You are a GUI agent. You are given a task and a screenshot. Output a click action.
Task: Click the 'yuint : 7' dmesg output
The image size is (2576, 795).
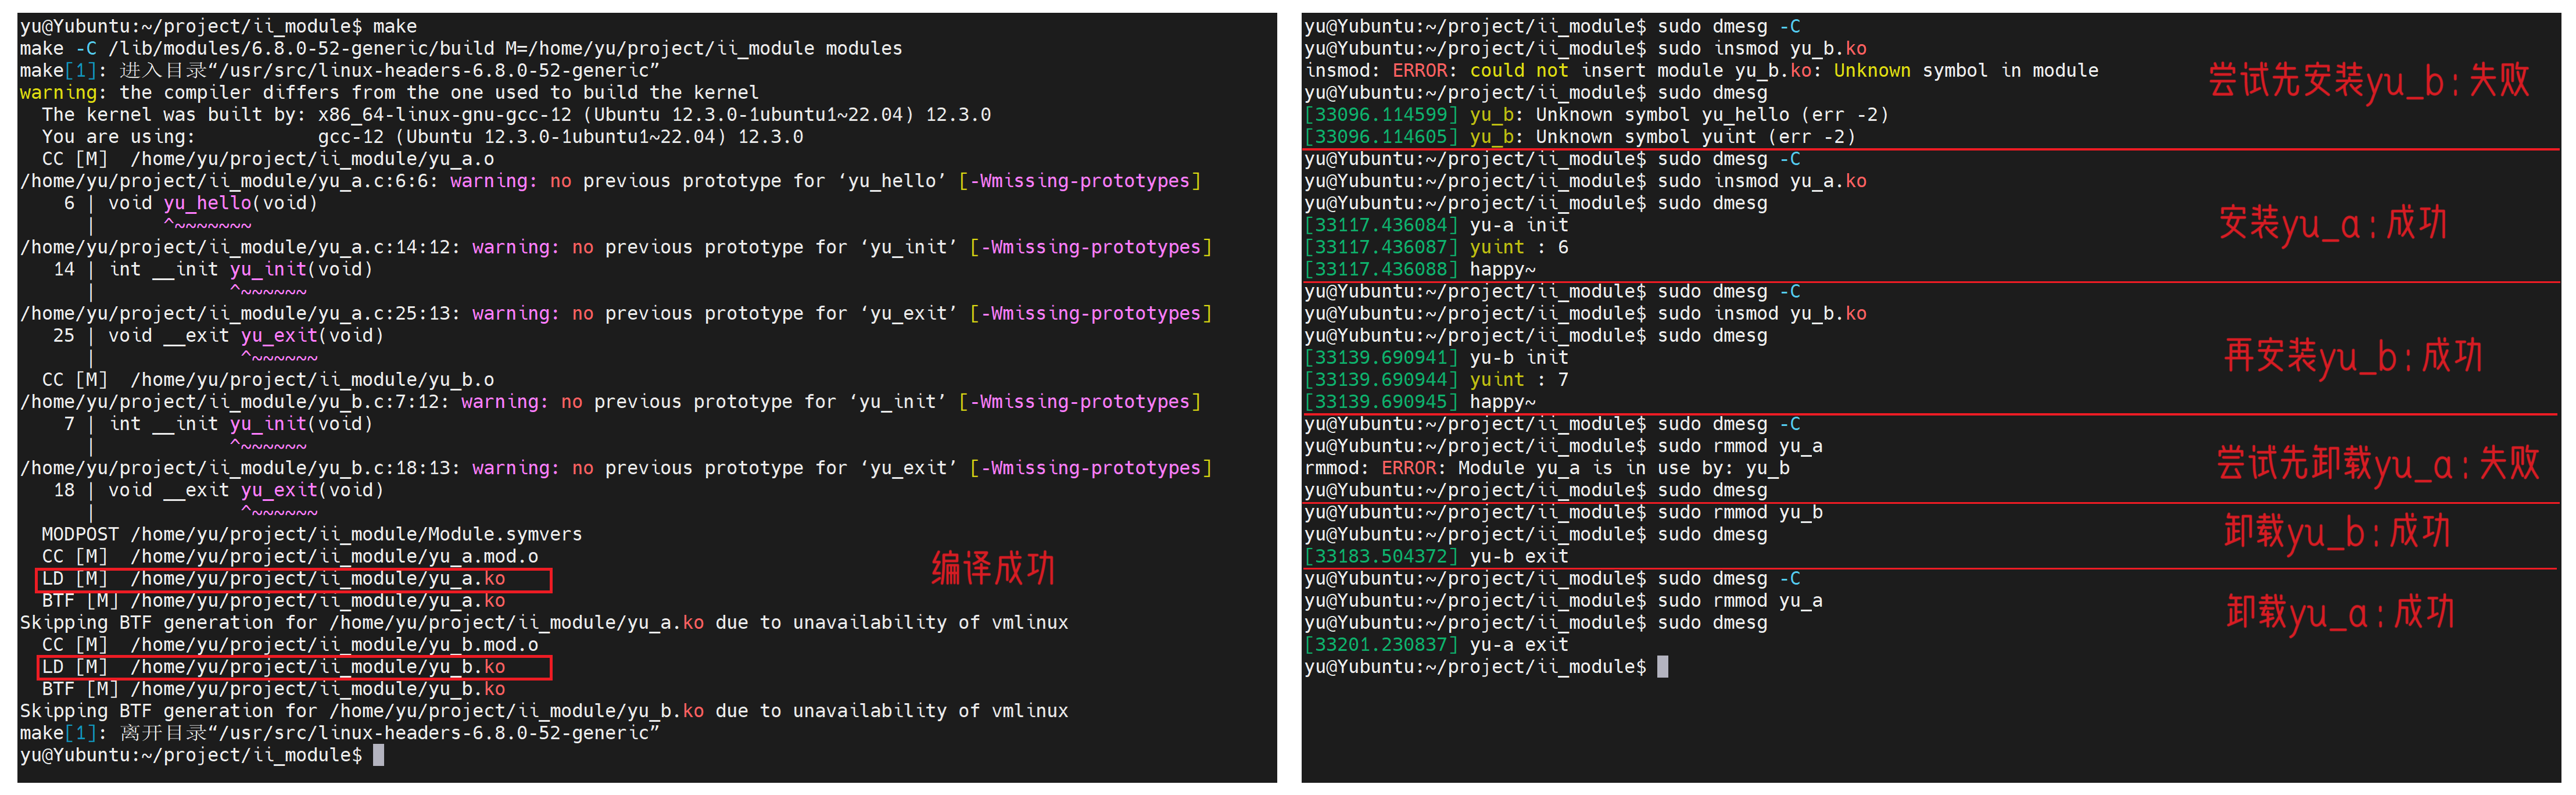click(1518, 380)
